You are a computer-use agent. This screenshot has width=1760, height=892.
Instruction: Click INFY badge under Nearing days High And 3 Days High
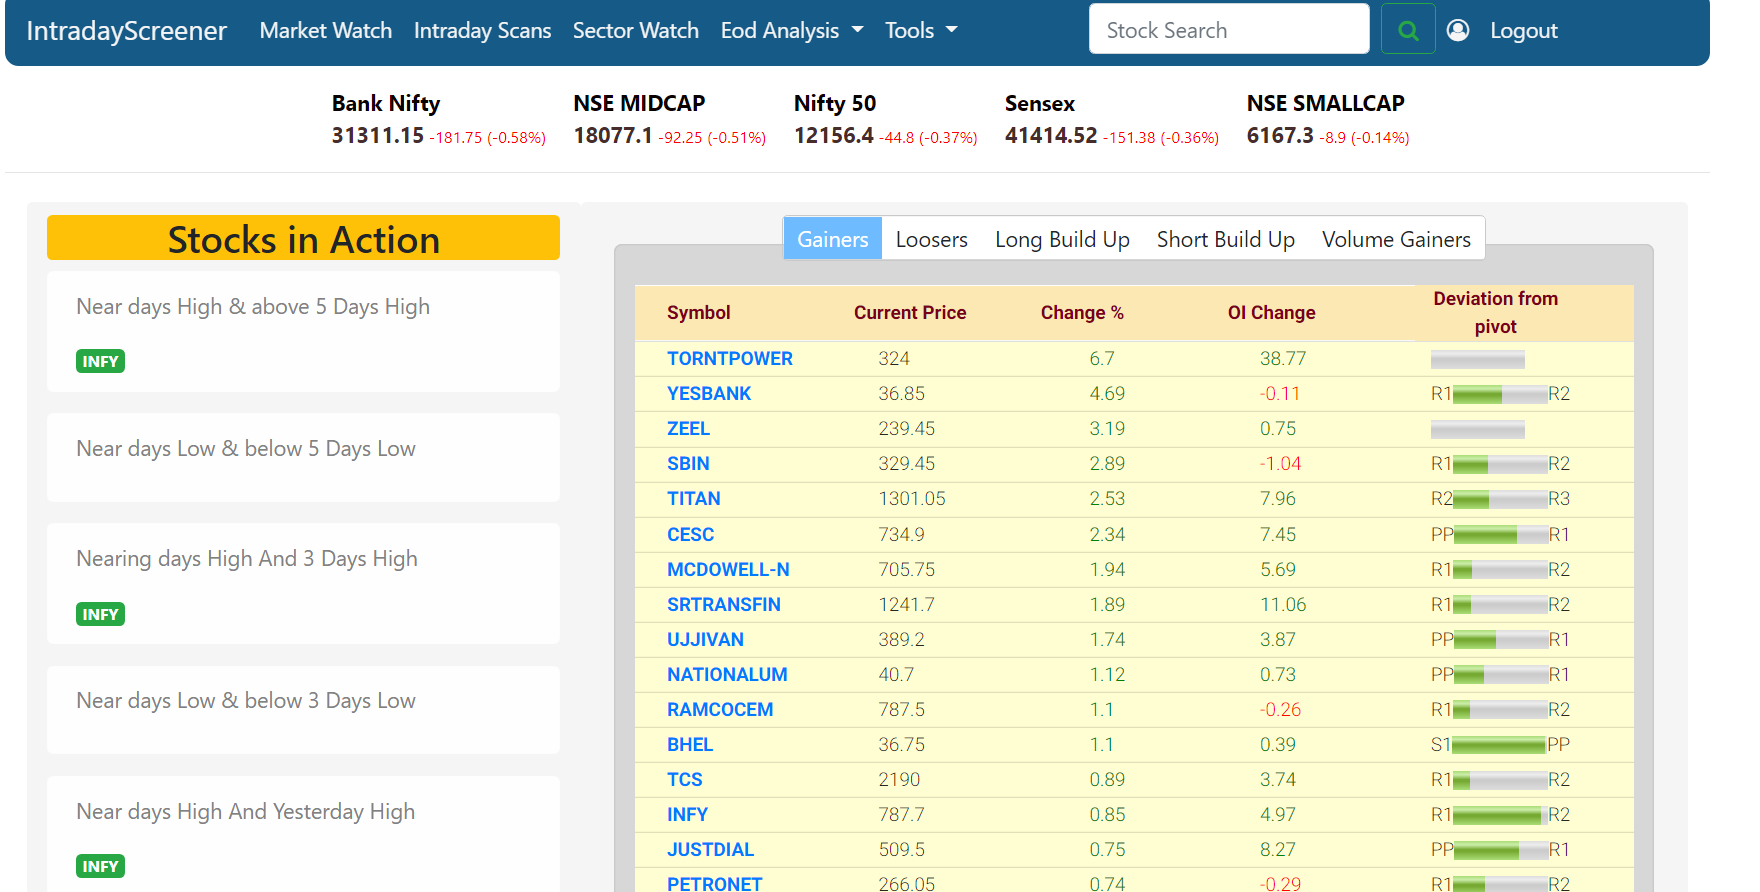[100, 614]
